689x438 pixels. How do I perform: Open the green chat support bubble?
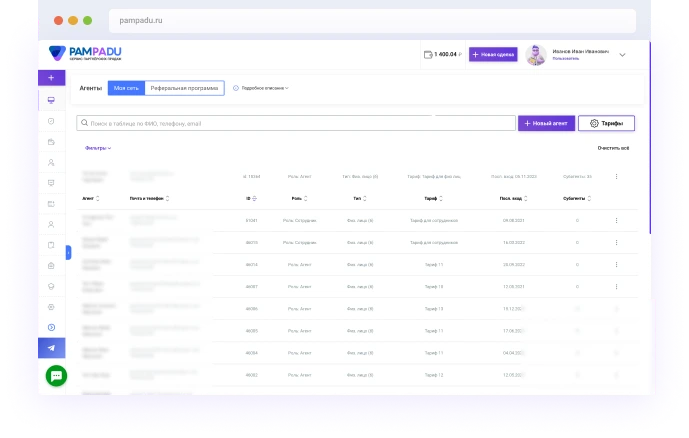(56, 376)
